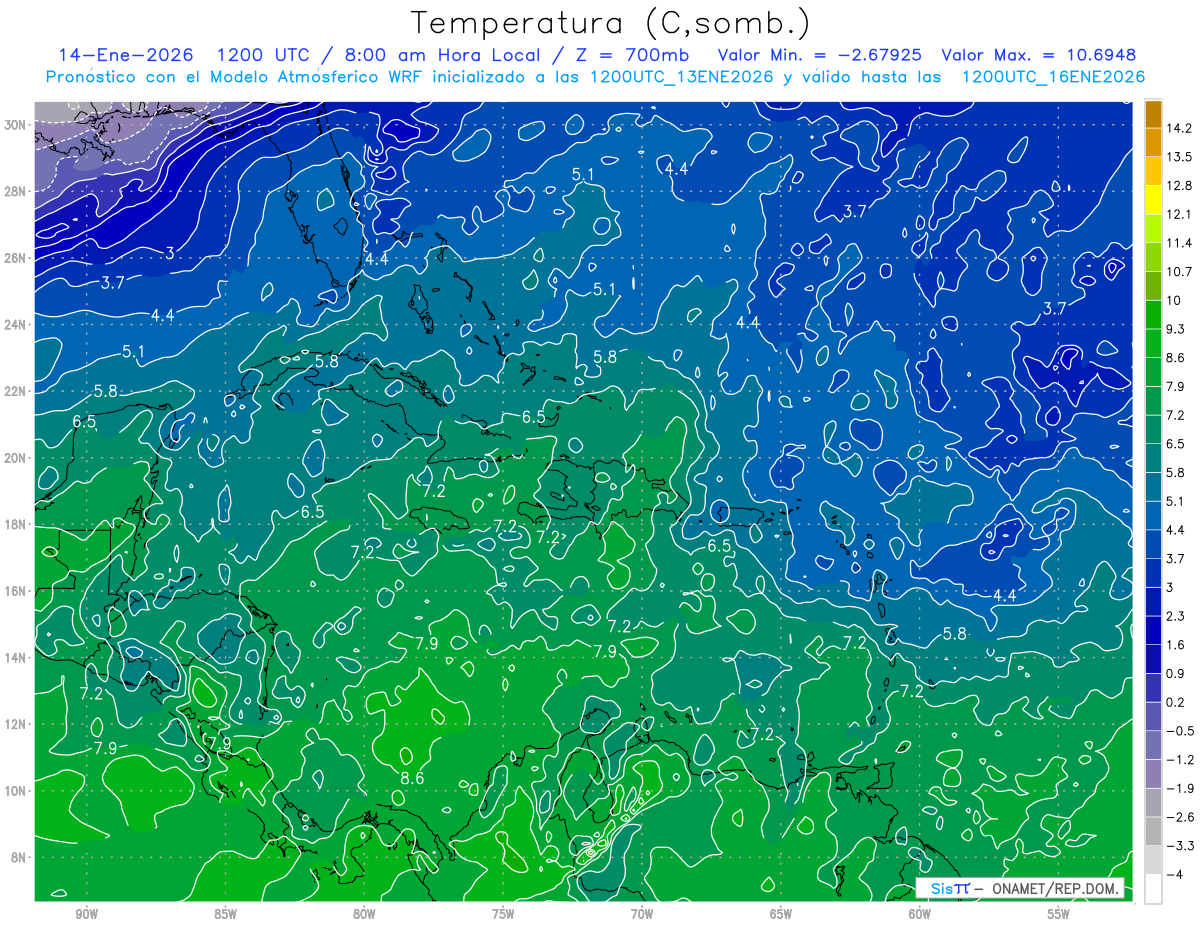Click the '22N' latitude label
The width and height of the screenshot is (1200, 927).
[x=15, y=391]
